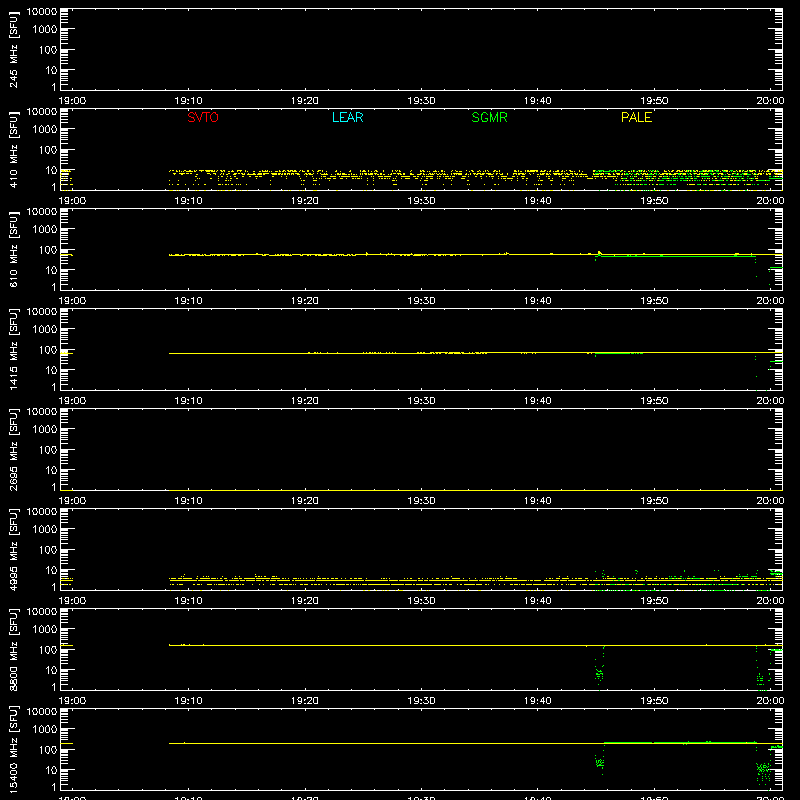Click green dot cluster near 19:45 in 8800 MHz panel

tap(599, 674)
